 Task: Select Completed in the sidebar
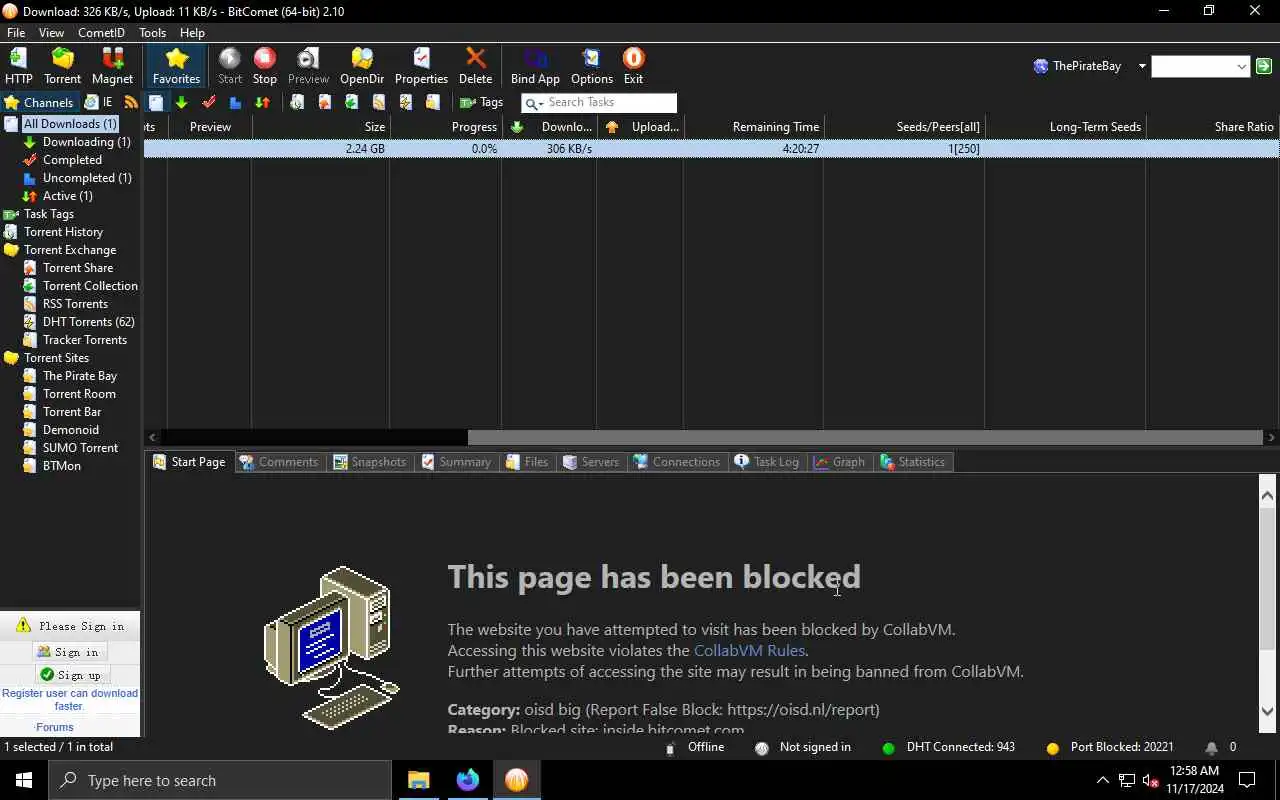click(x=72, y=160)
